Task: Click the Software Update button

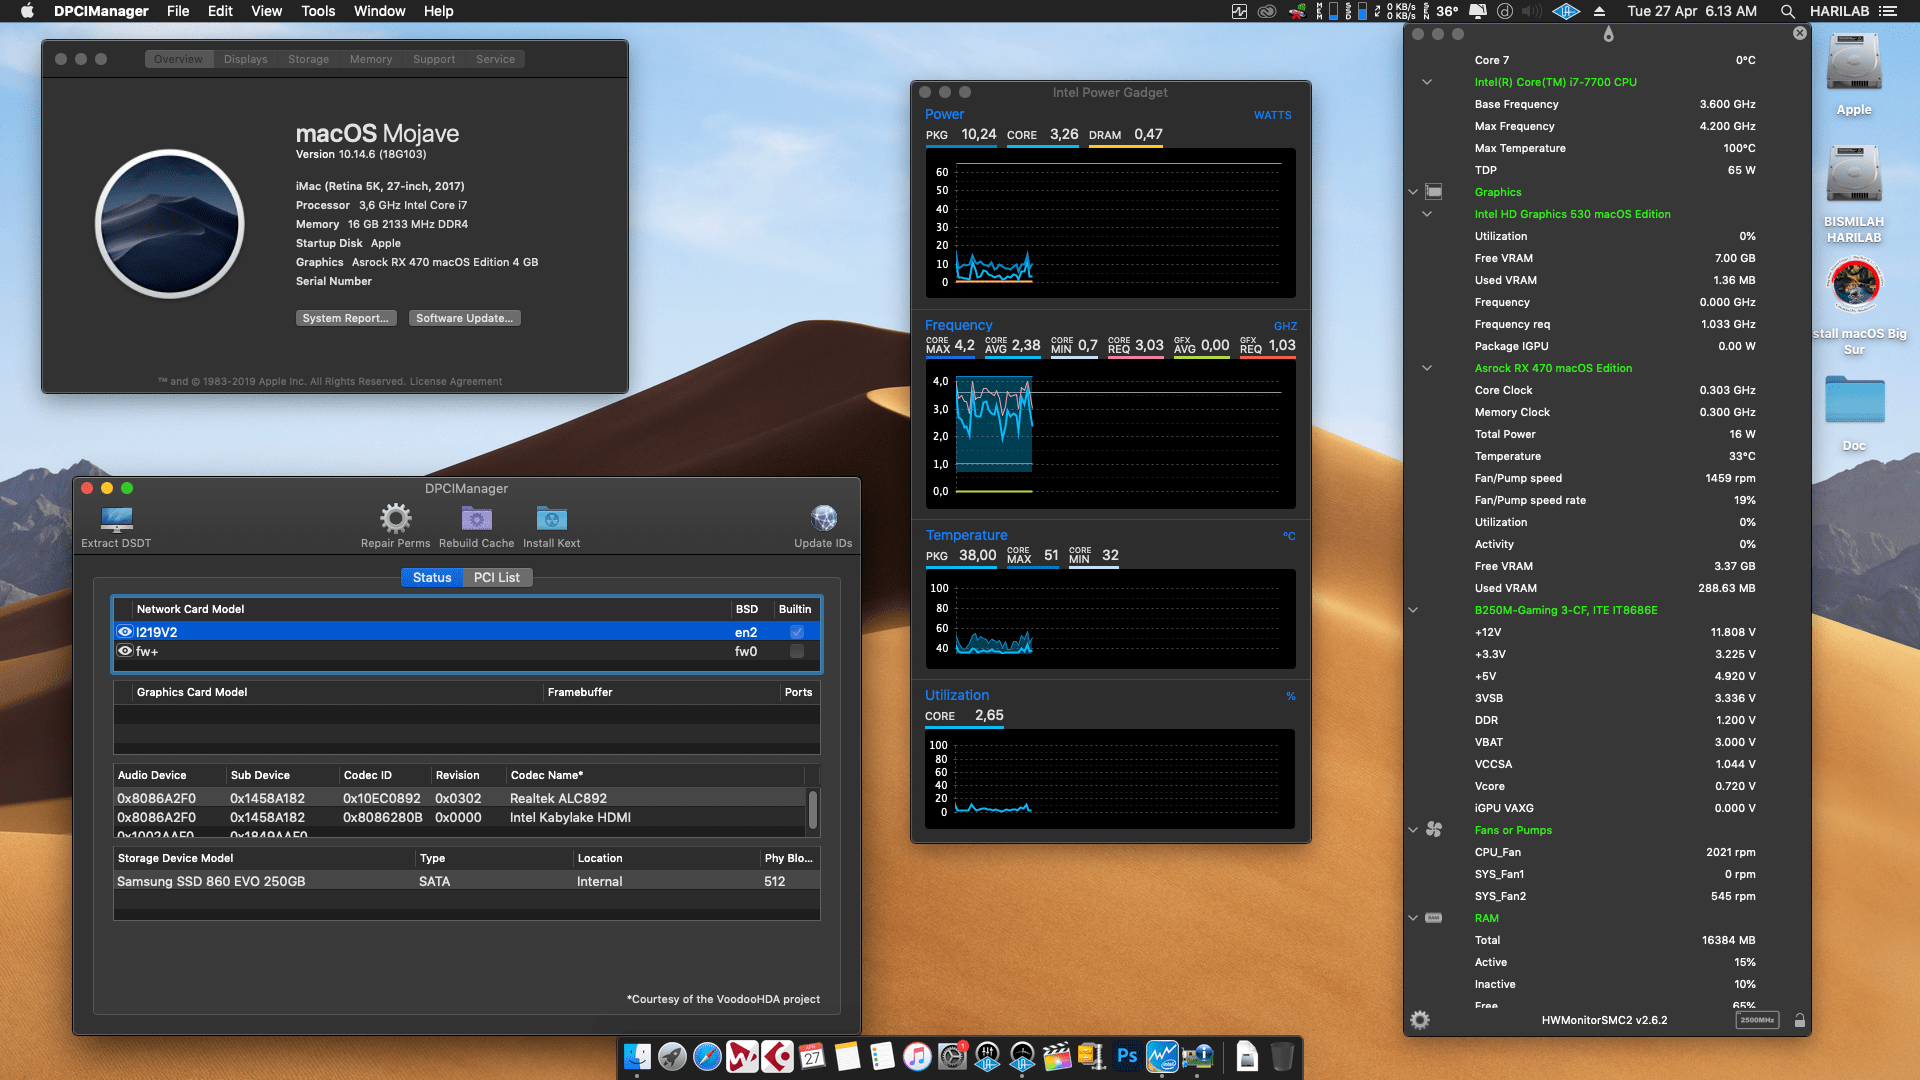Action: pyautogui.click(x=465, y=318)
